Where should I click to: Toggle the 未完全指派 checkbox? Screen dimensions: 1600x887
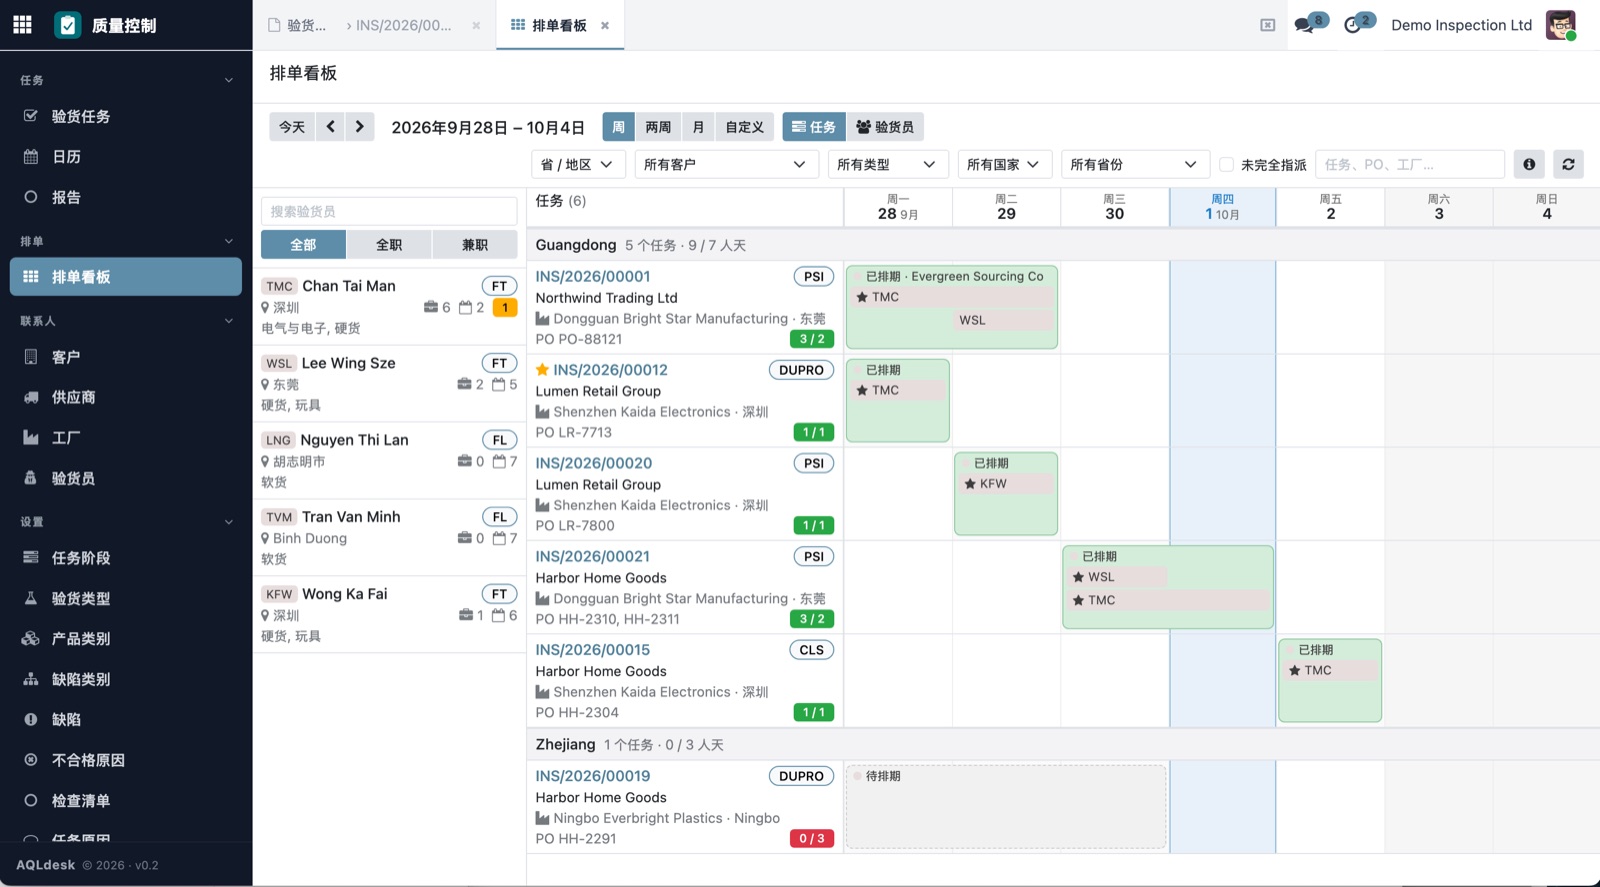[x=1226, y=164]
